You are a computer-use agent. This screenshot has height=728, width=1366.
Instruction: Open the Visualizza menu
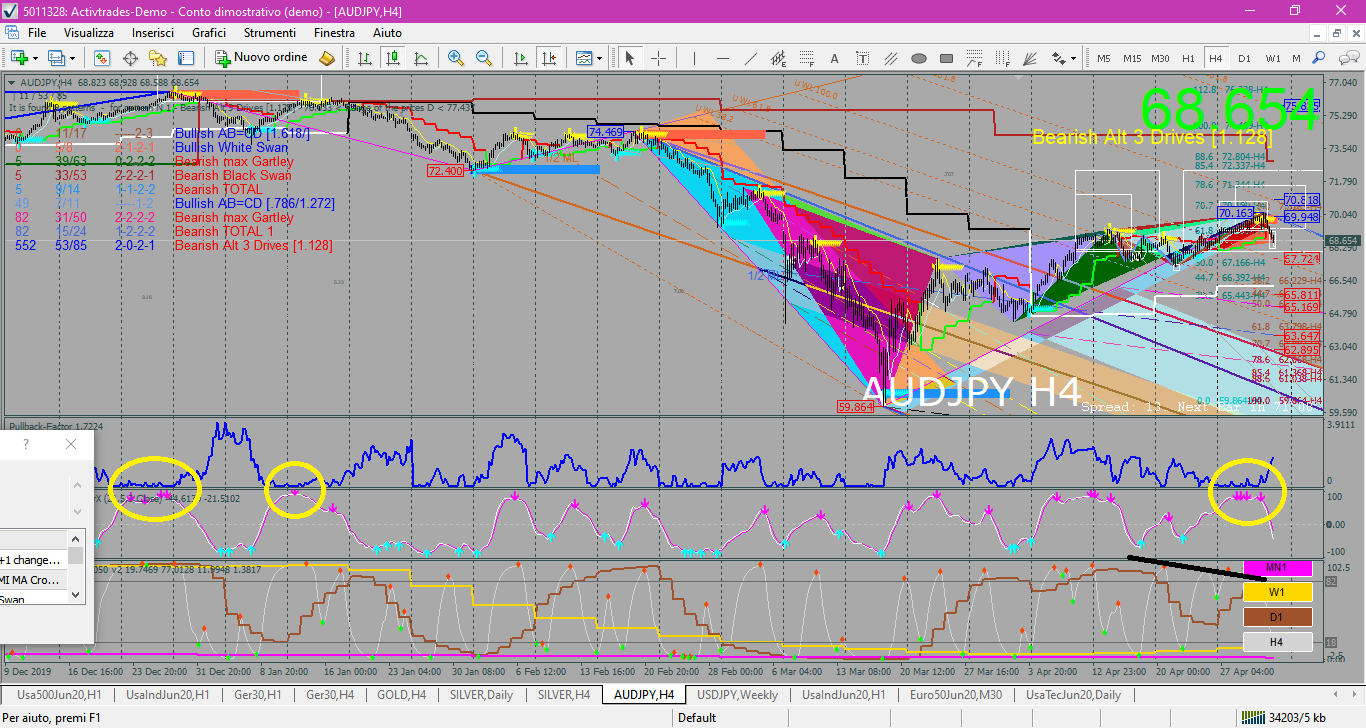point(89,33)
